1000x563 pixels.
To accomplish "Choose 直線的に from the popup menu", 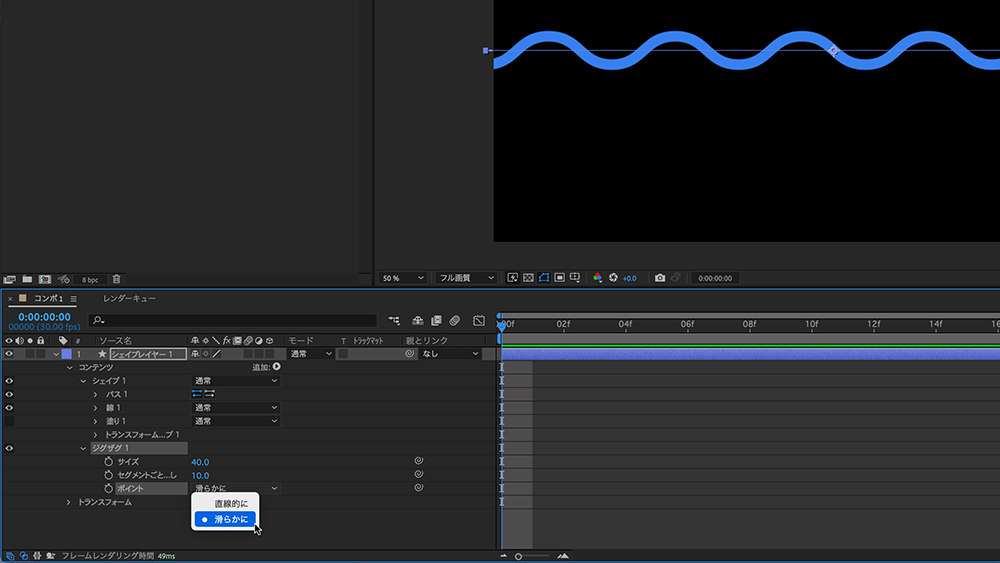I will tap(231, 503).
